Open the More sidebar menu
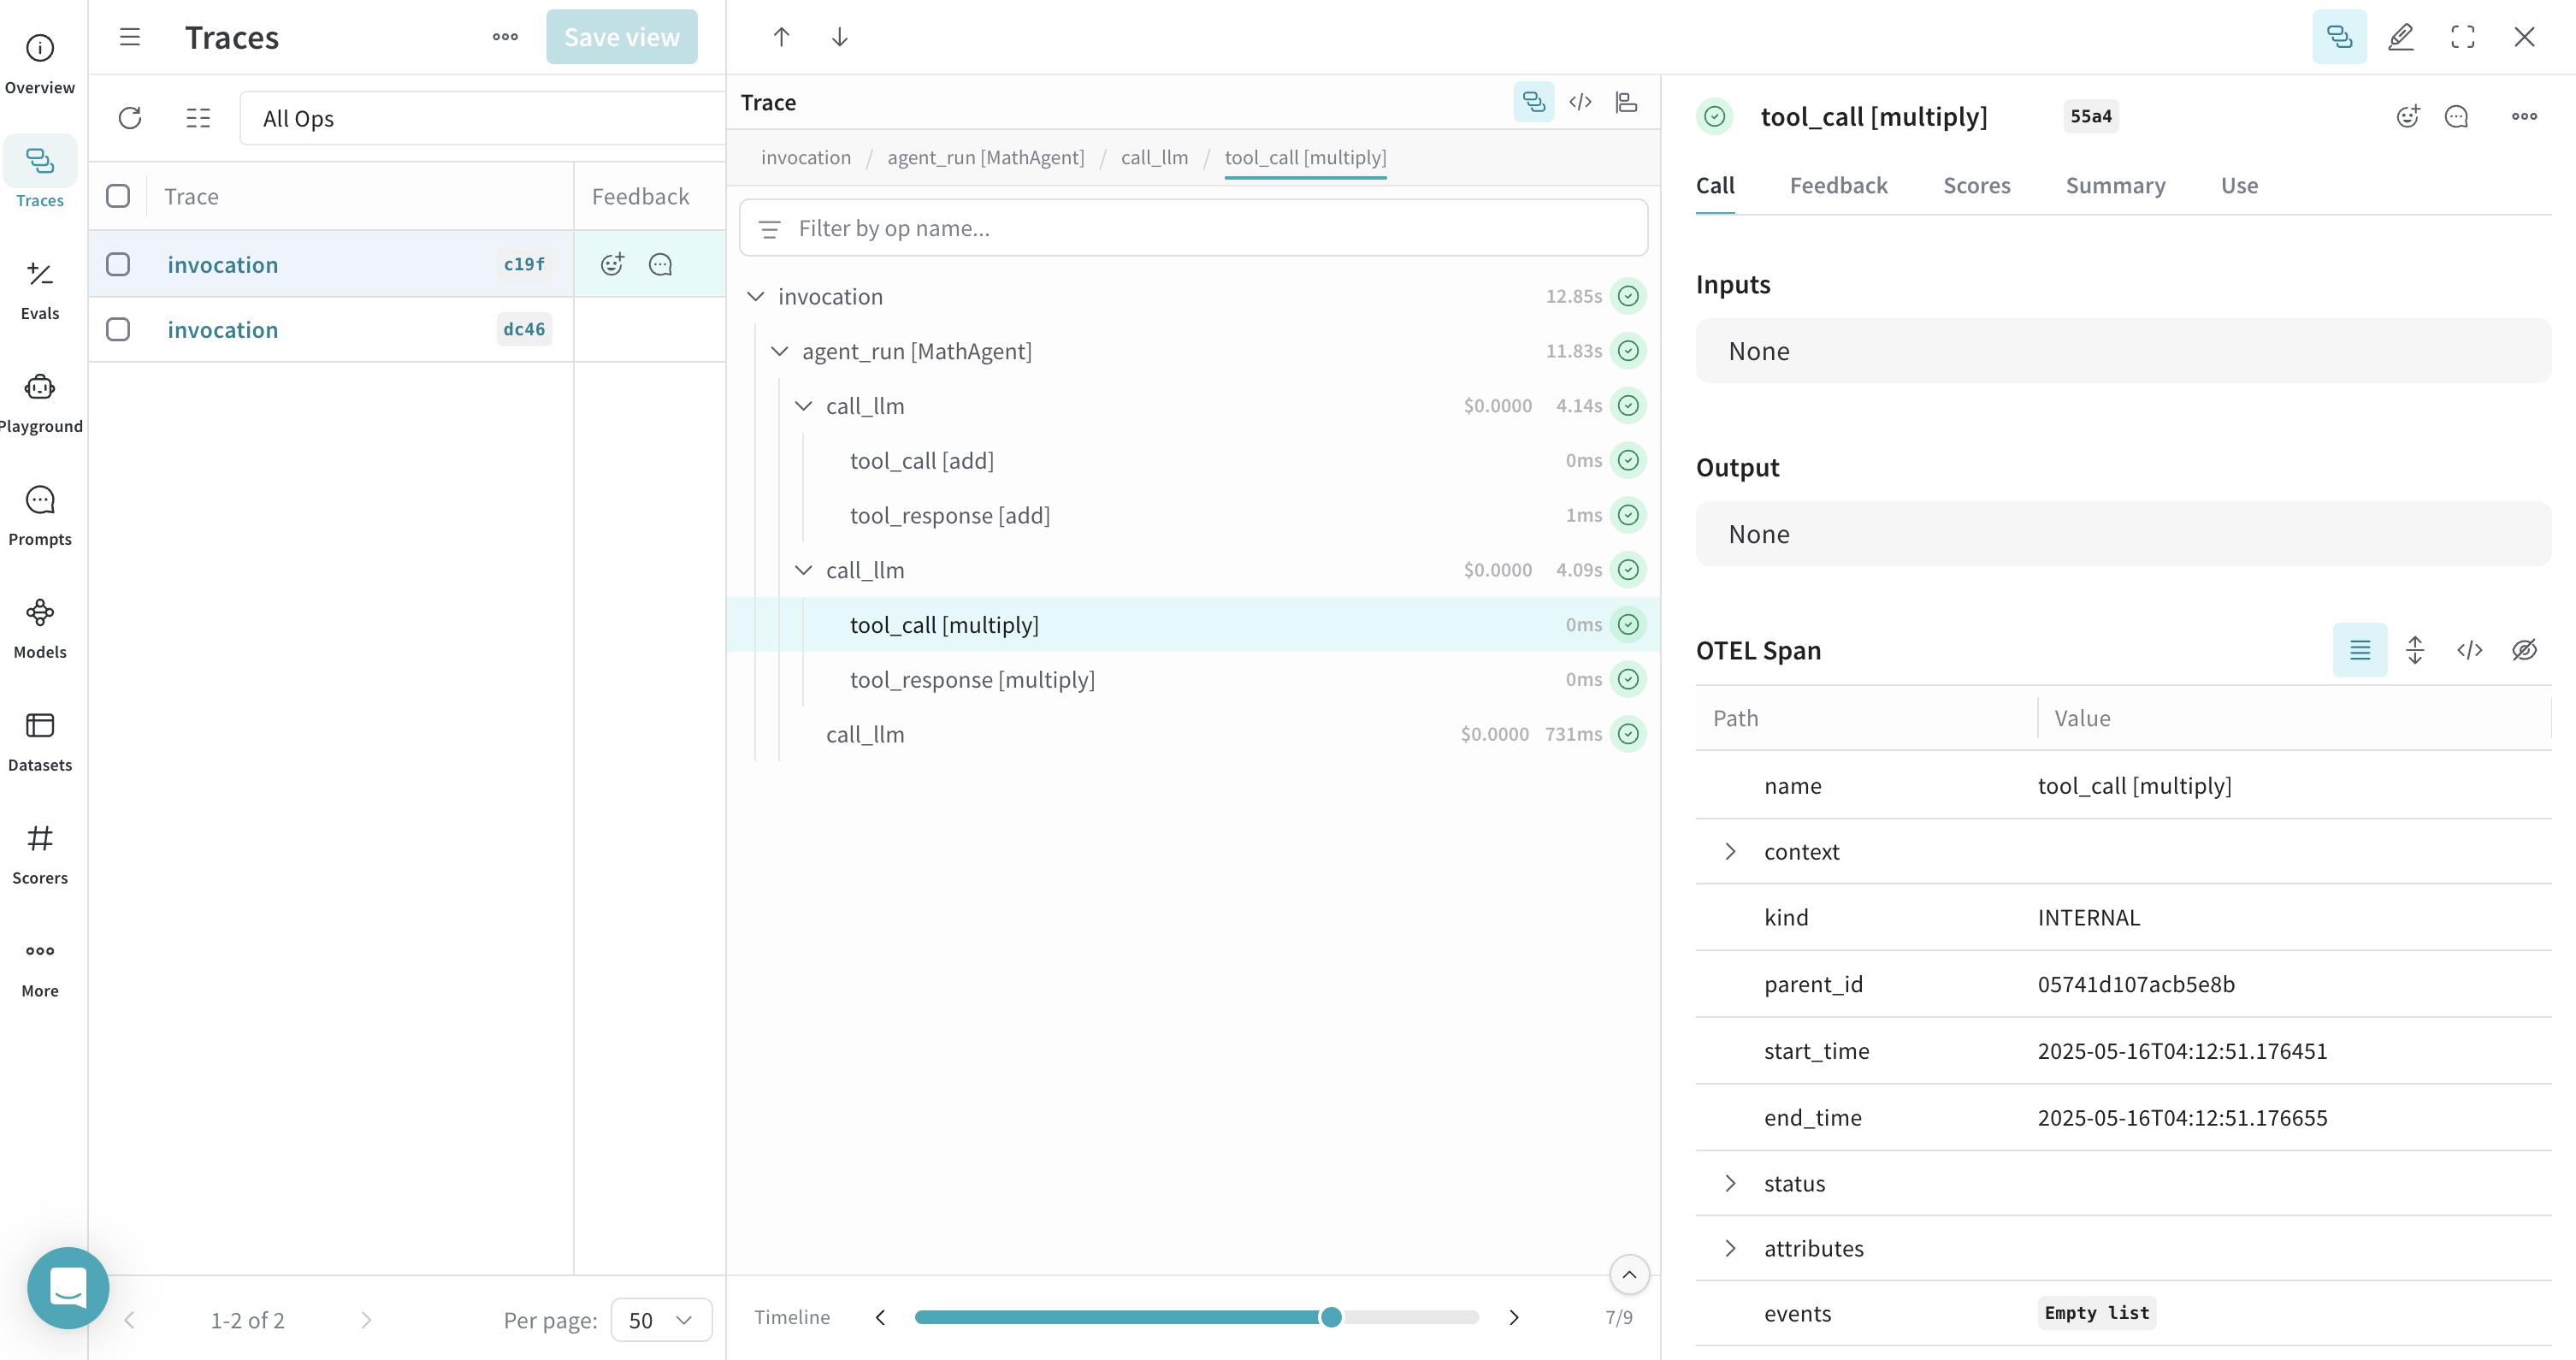Screen dimensions: 2576x1360 (x=40, y=968)
